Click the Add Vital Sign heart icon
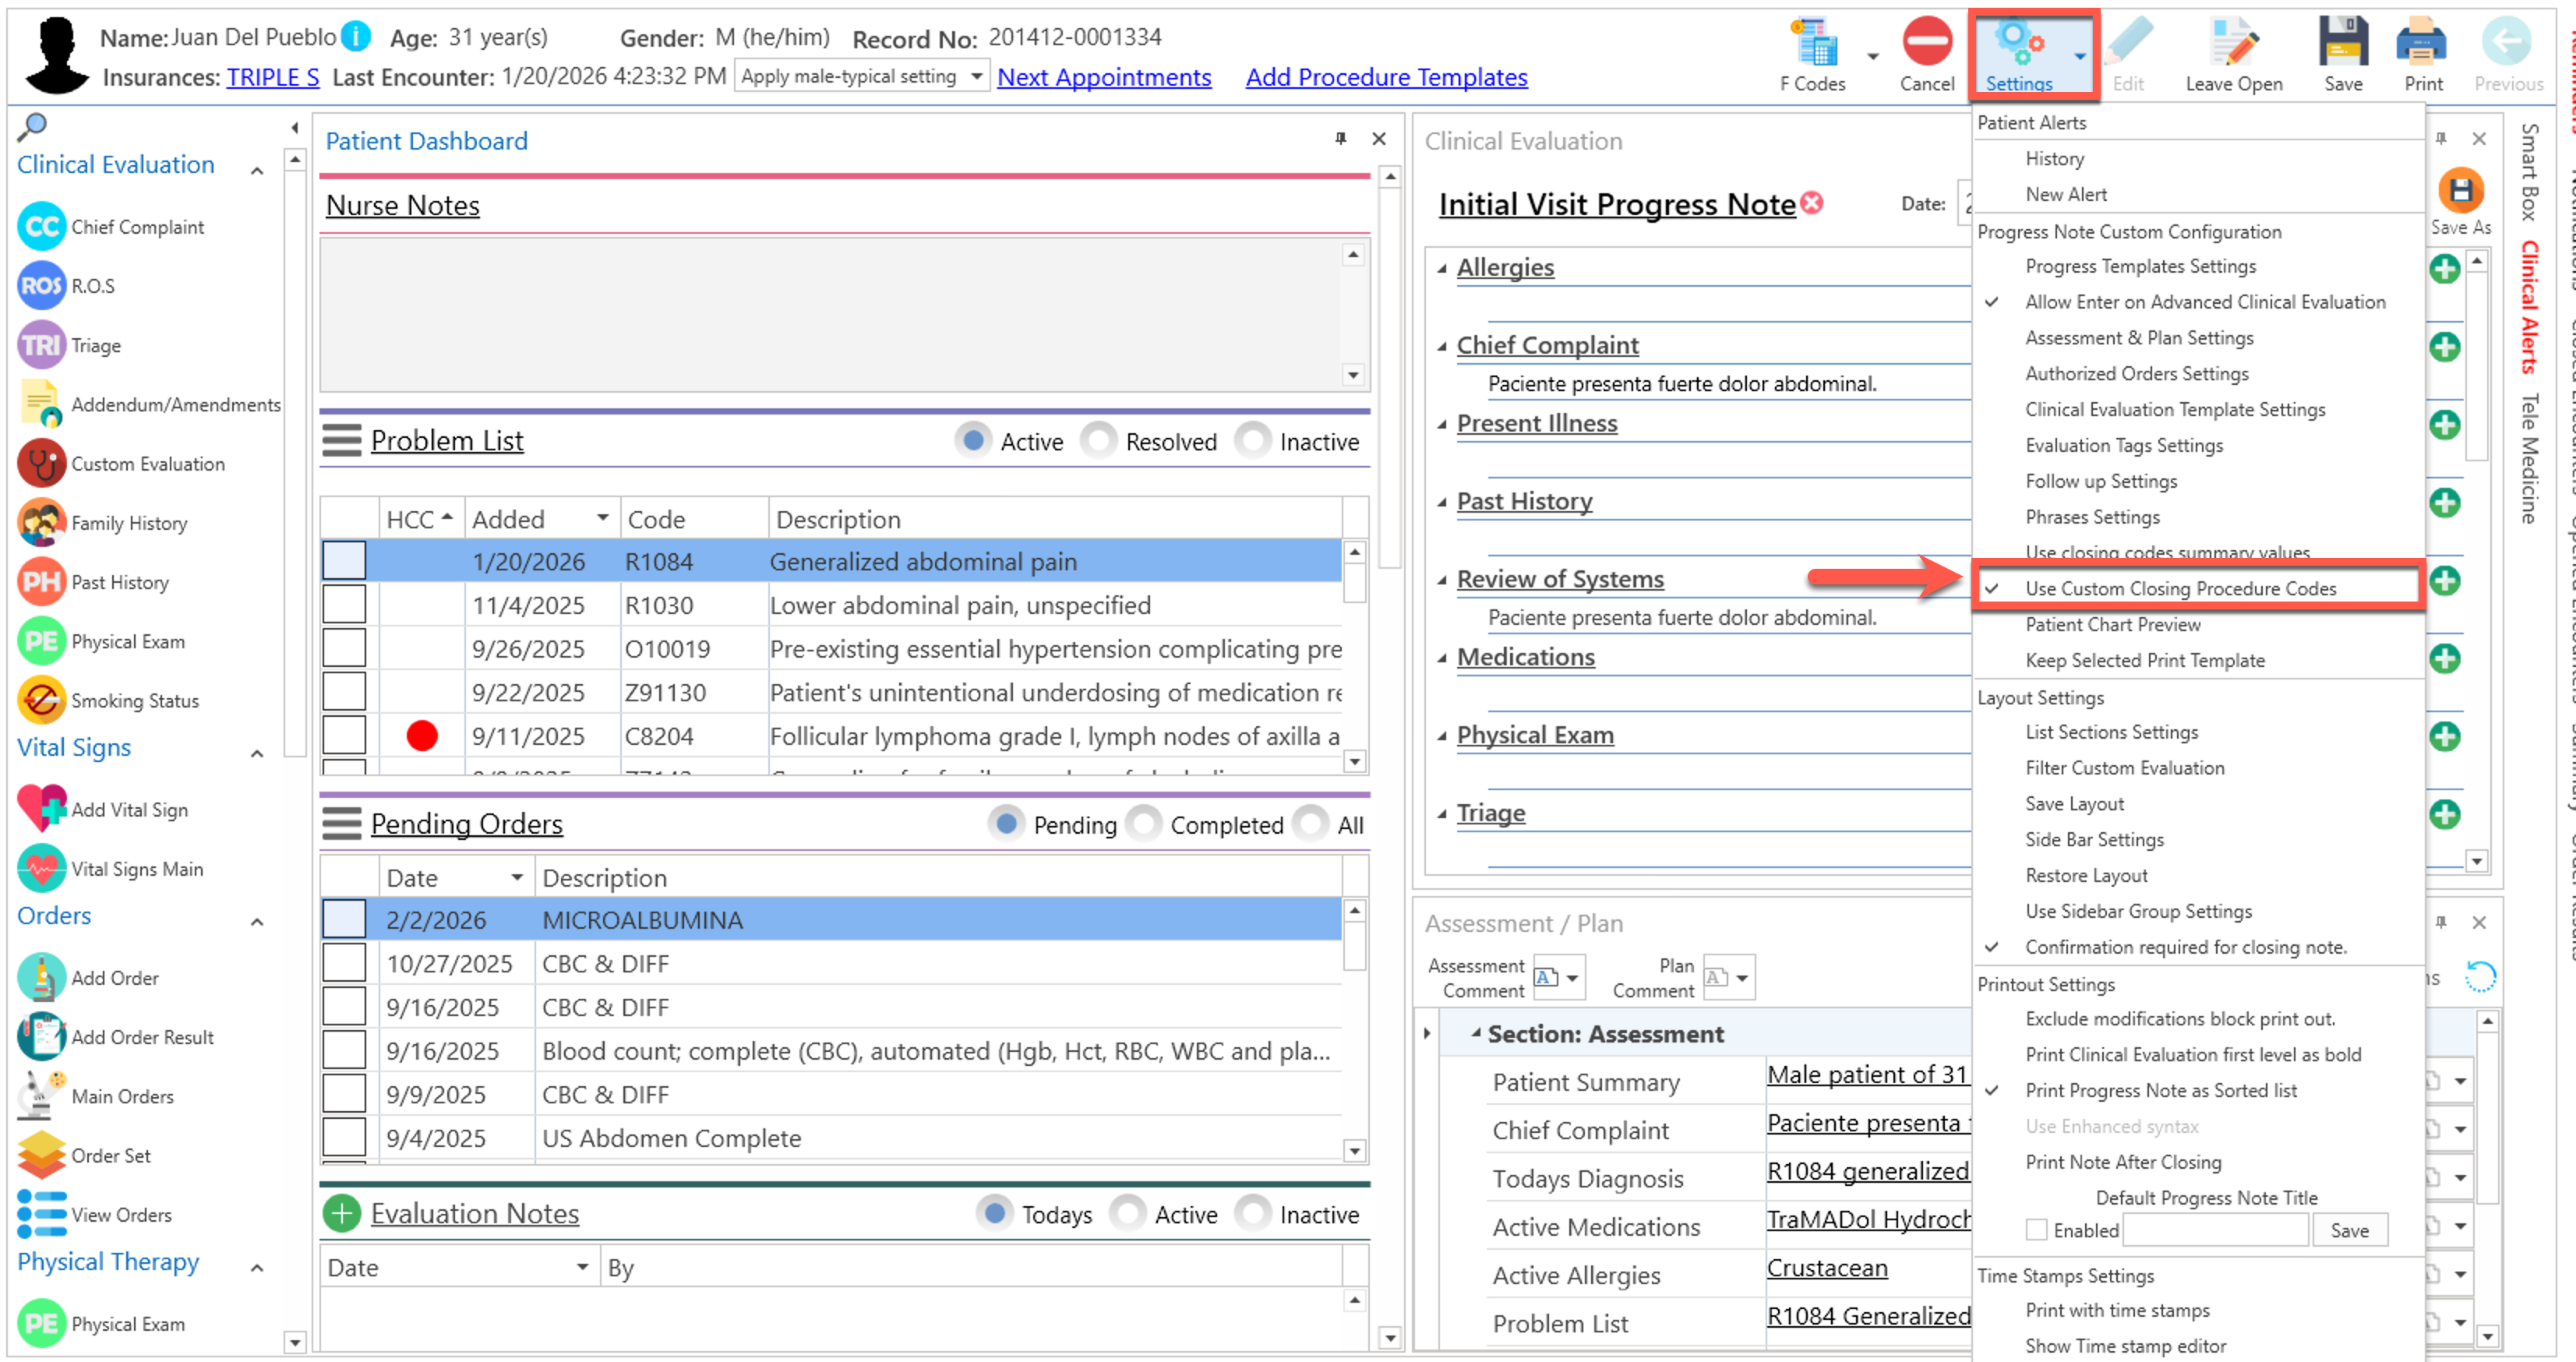This screenshot has width=2576, height=1362. (x=42, y=809)
